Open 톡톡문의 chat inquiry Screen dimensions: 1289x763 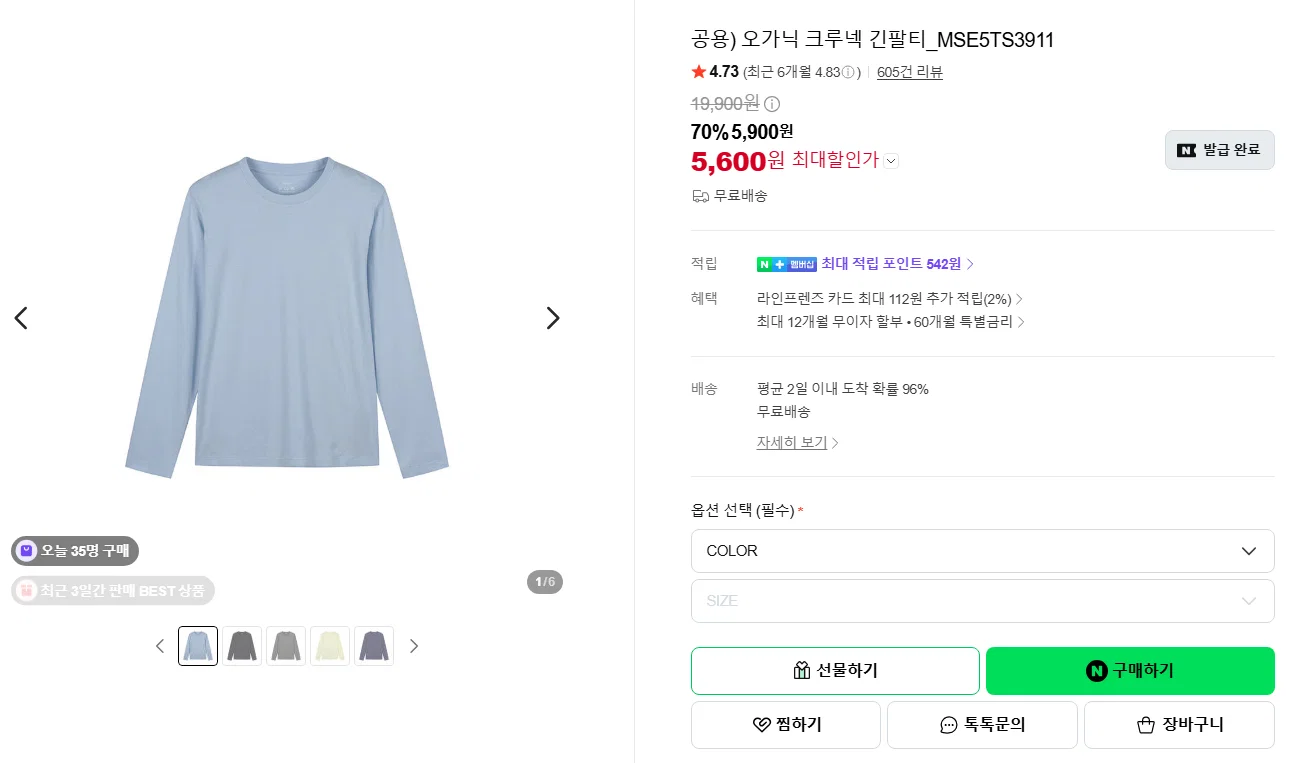click(982, 725)
